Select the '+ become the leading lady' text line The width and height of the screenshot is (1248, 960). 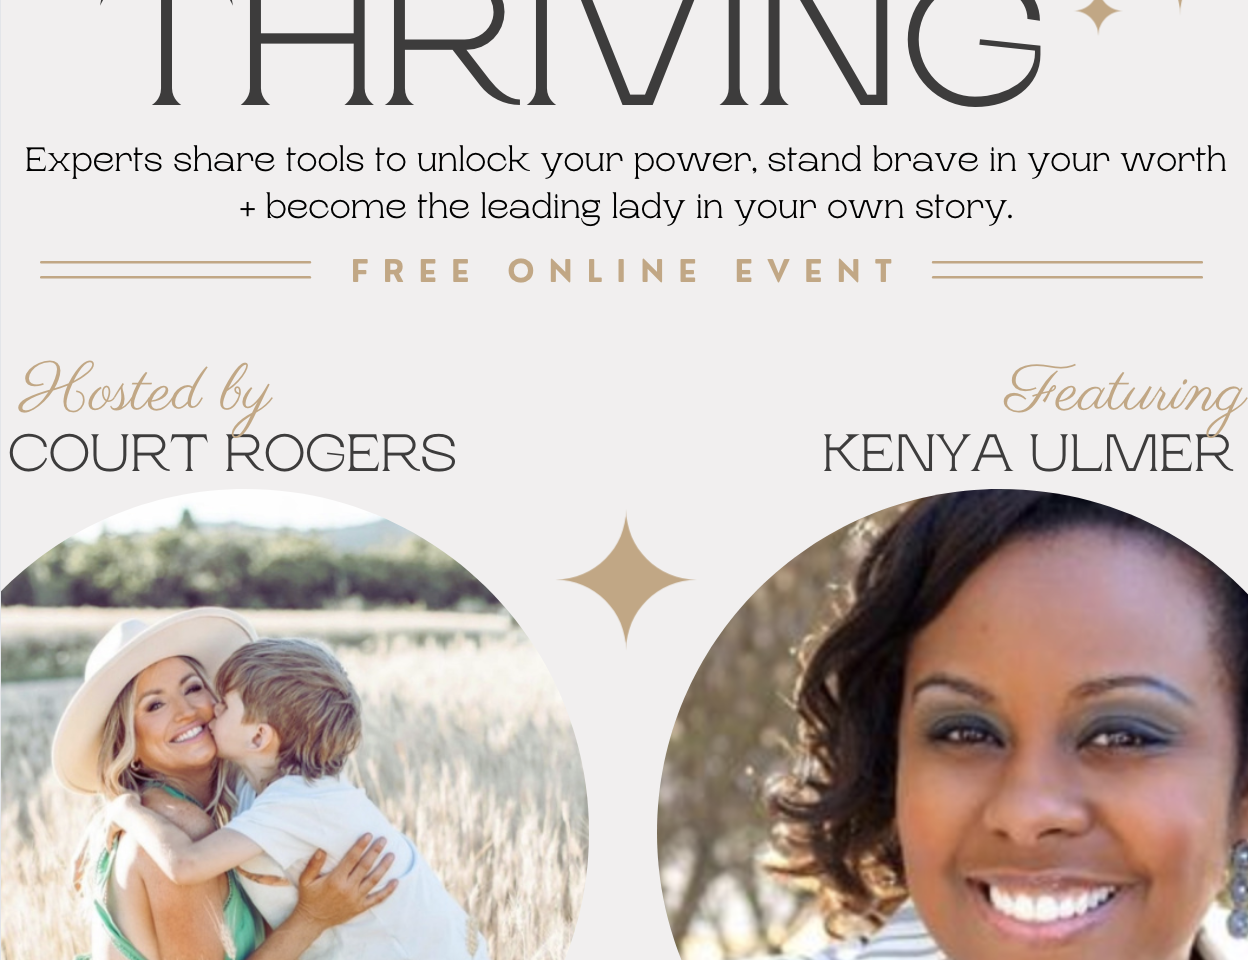pyautogui.click(x=626, y=207)
